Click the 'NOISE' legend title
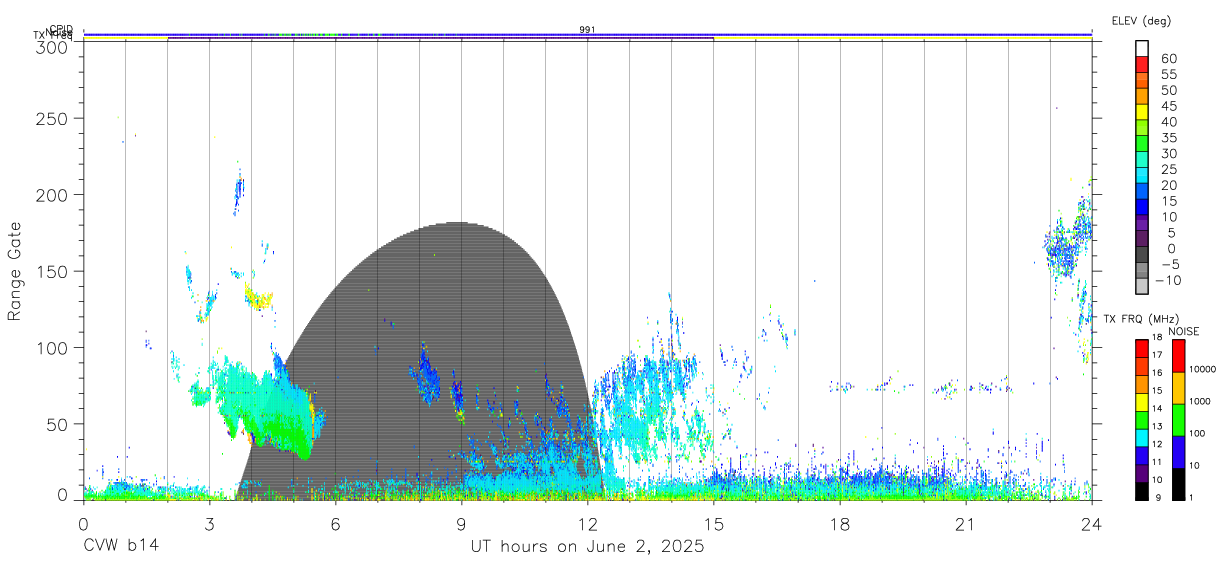 [1183, 330]
